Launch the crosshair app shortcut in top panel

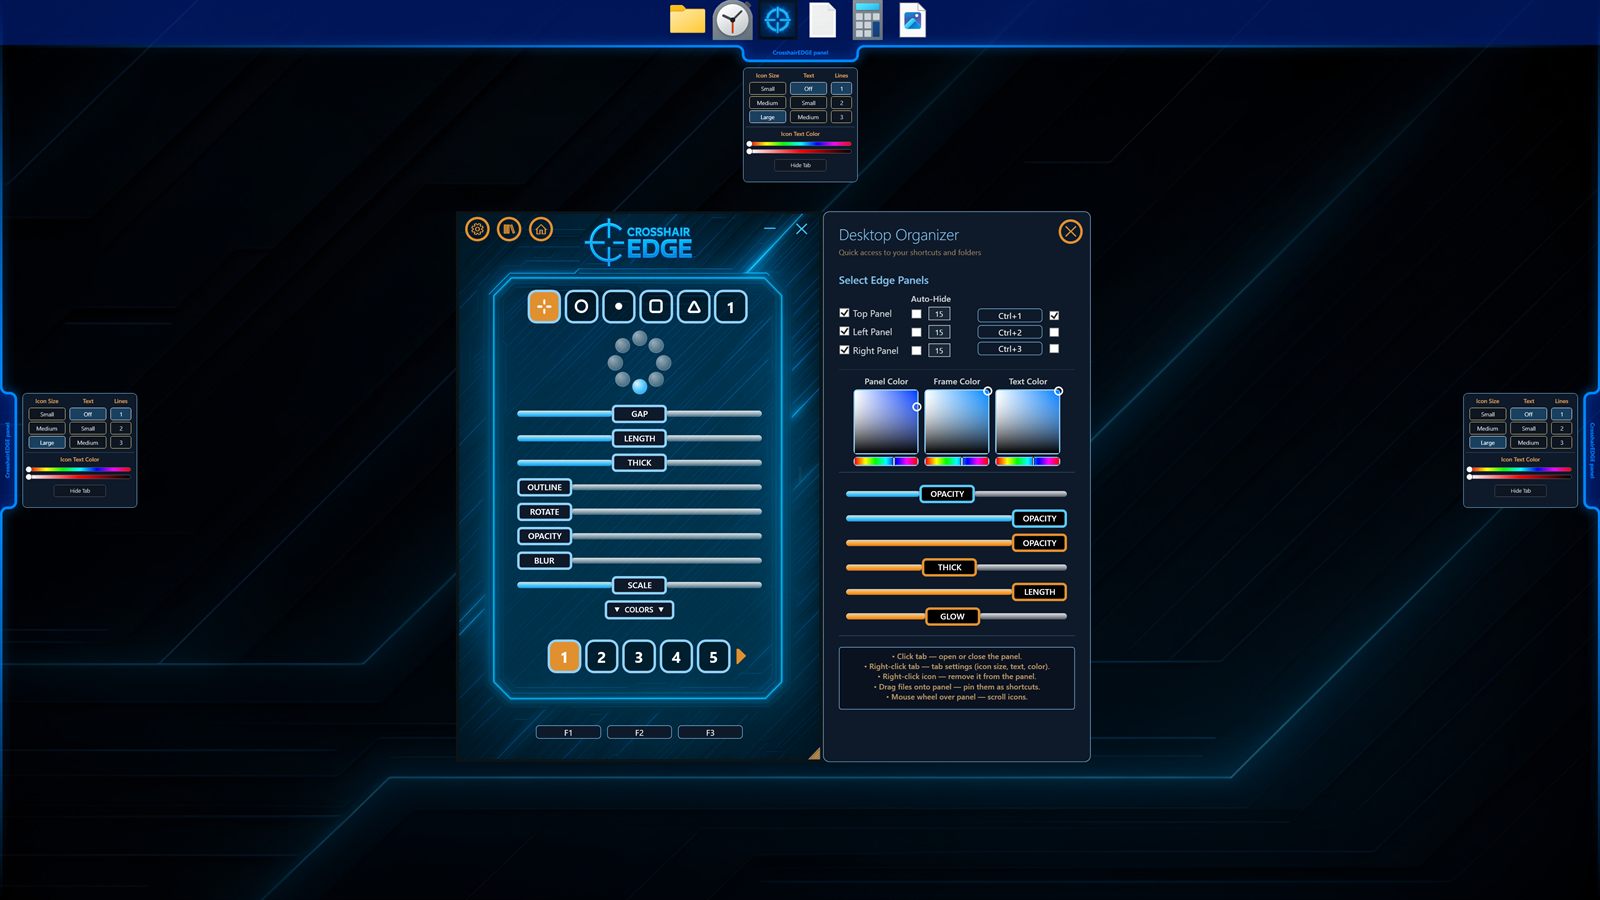point(777,20)
